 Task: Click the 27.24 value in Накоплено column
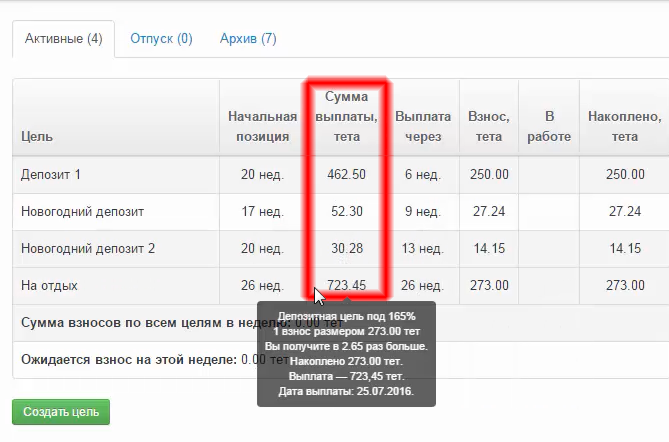(624, 212)
